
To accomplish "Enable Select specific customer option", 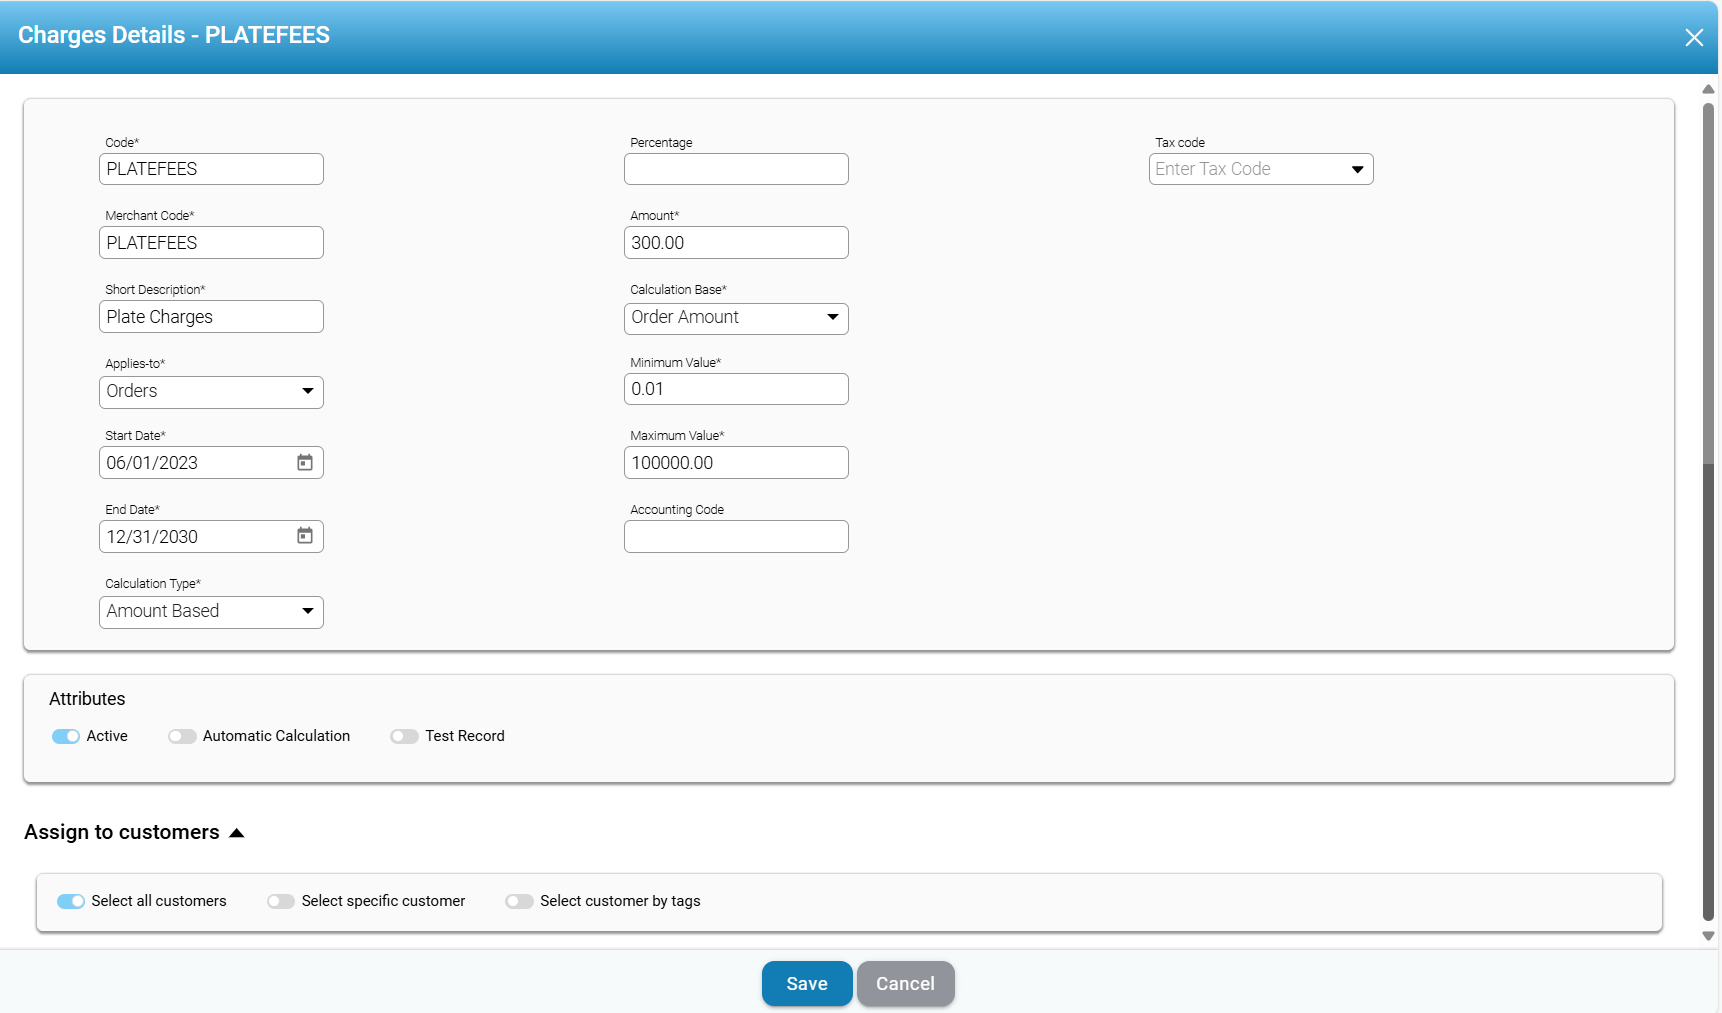I will (x=281, y=902).
